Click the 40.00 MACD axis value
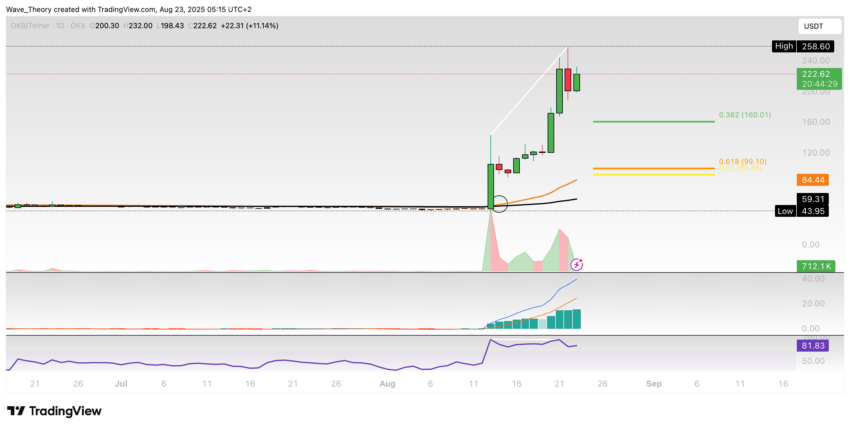 tap(813, 279)
